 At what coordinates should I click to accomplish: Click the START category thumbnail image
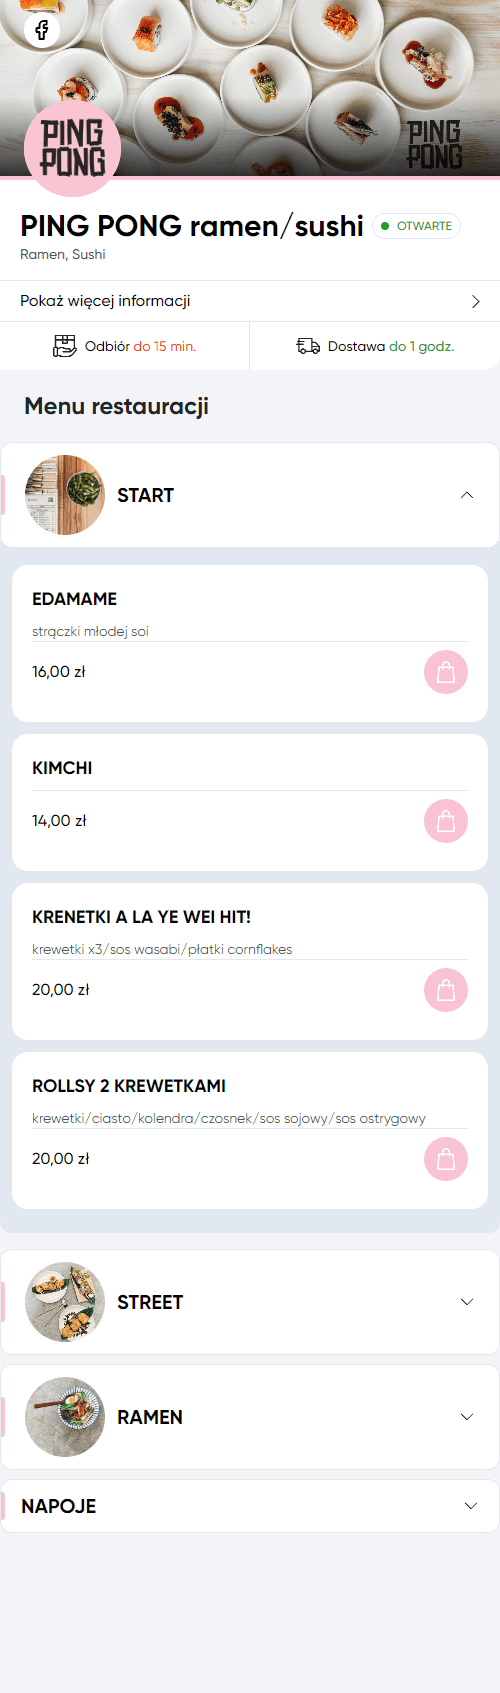[x=65, y=495]
